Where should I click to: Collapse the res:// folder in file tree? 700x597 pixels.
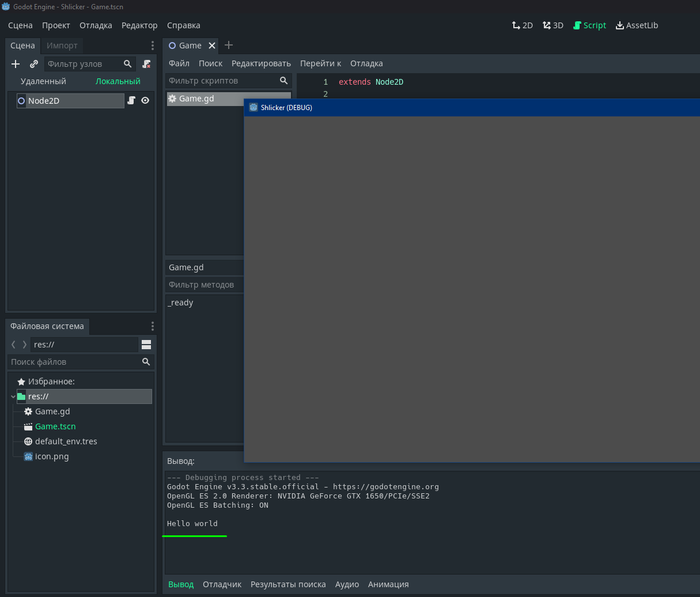click(x=11, y=397)
